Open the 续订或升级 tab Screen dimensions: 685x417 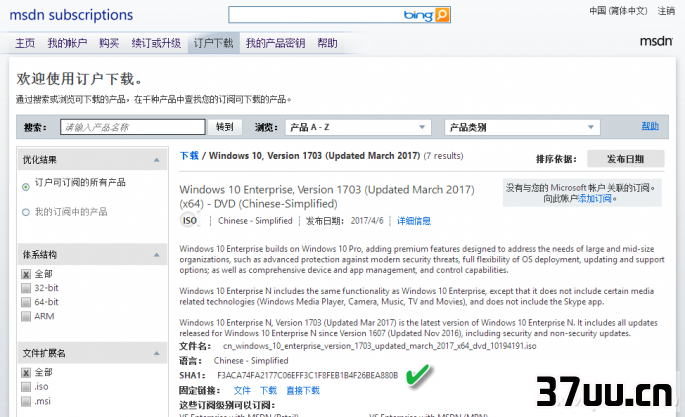pos(156,43)
